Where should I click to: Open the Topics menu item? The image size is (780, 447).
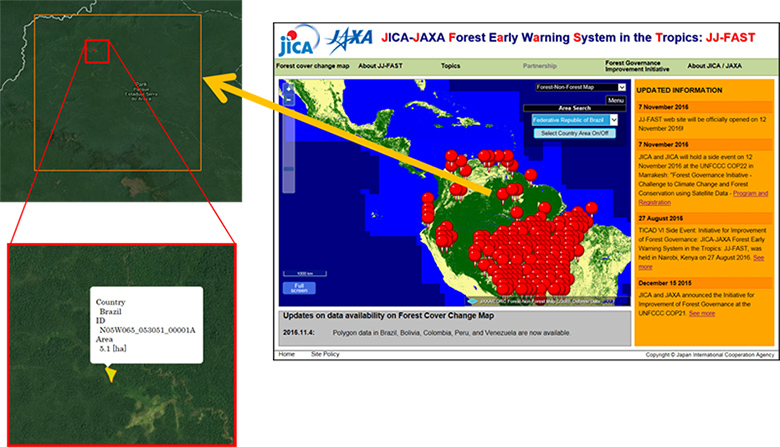450,66
